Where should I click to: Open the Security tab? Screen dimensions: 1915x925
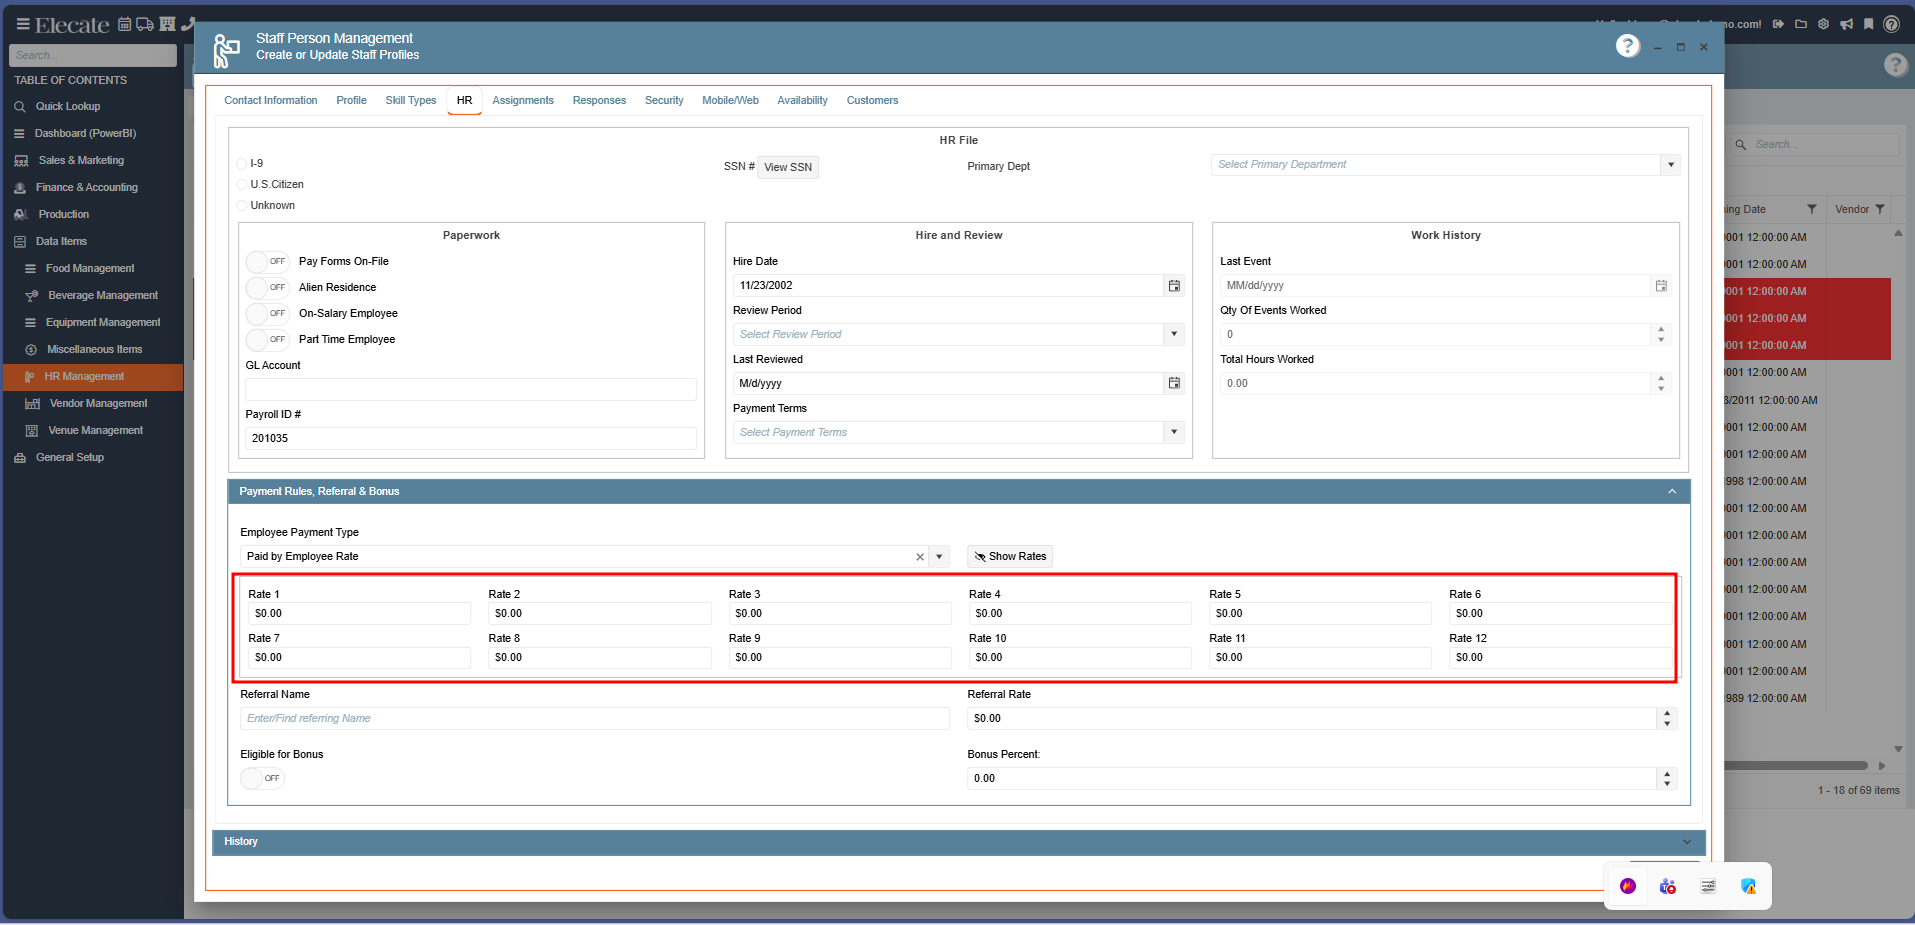pyautogui.click(x=664, y=101)
